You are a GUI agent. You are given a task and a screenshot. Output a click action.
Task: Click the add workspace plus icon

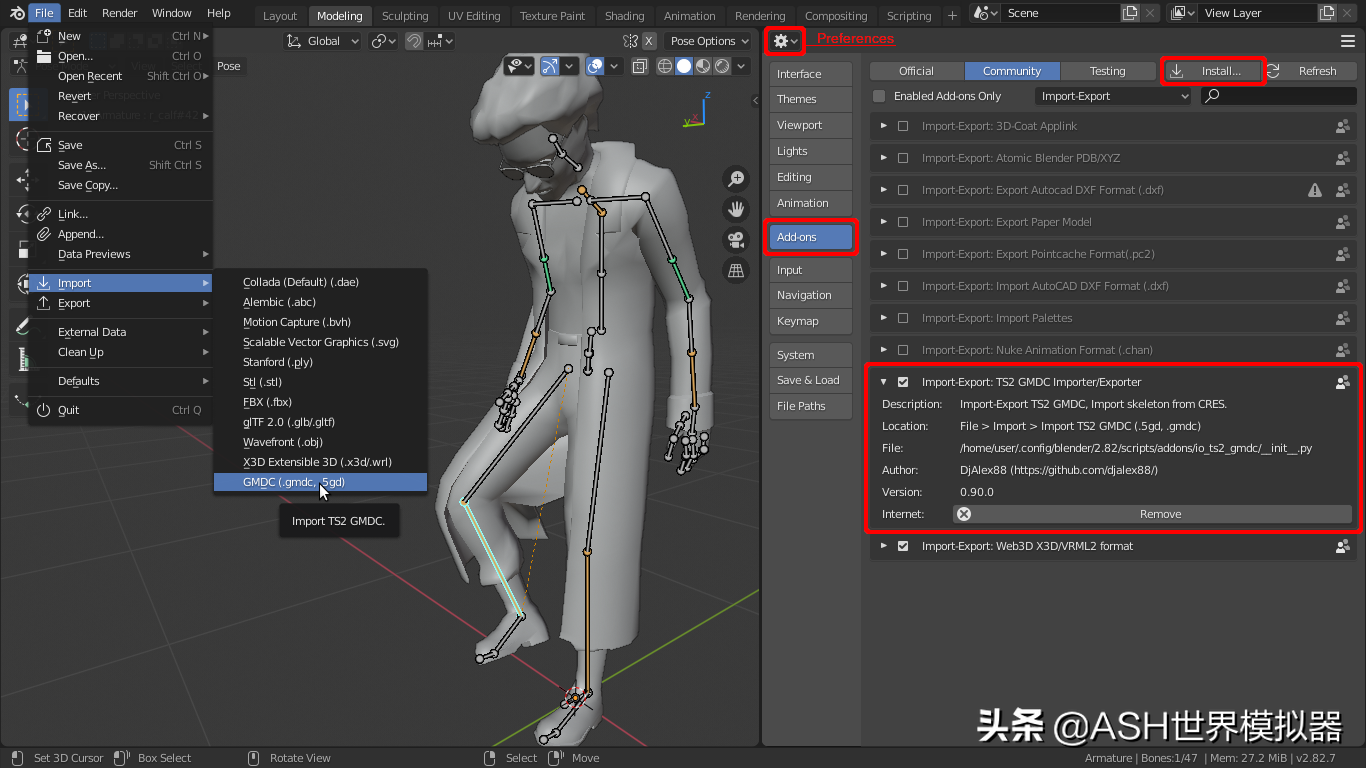pyautogui.click(x=952, y=16)
